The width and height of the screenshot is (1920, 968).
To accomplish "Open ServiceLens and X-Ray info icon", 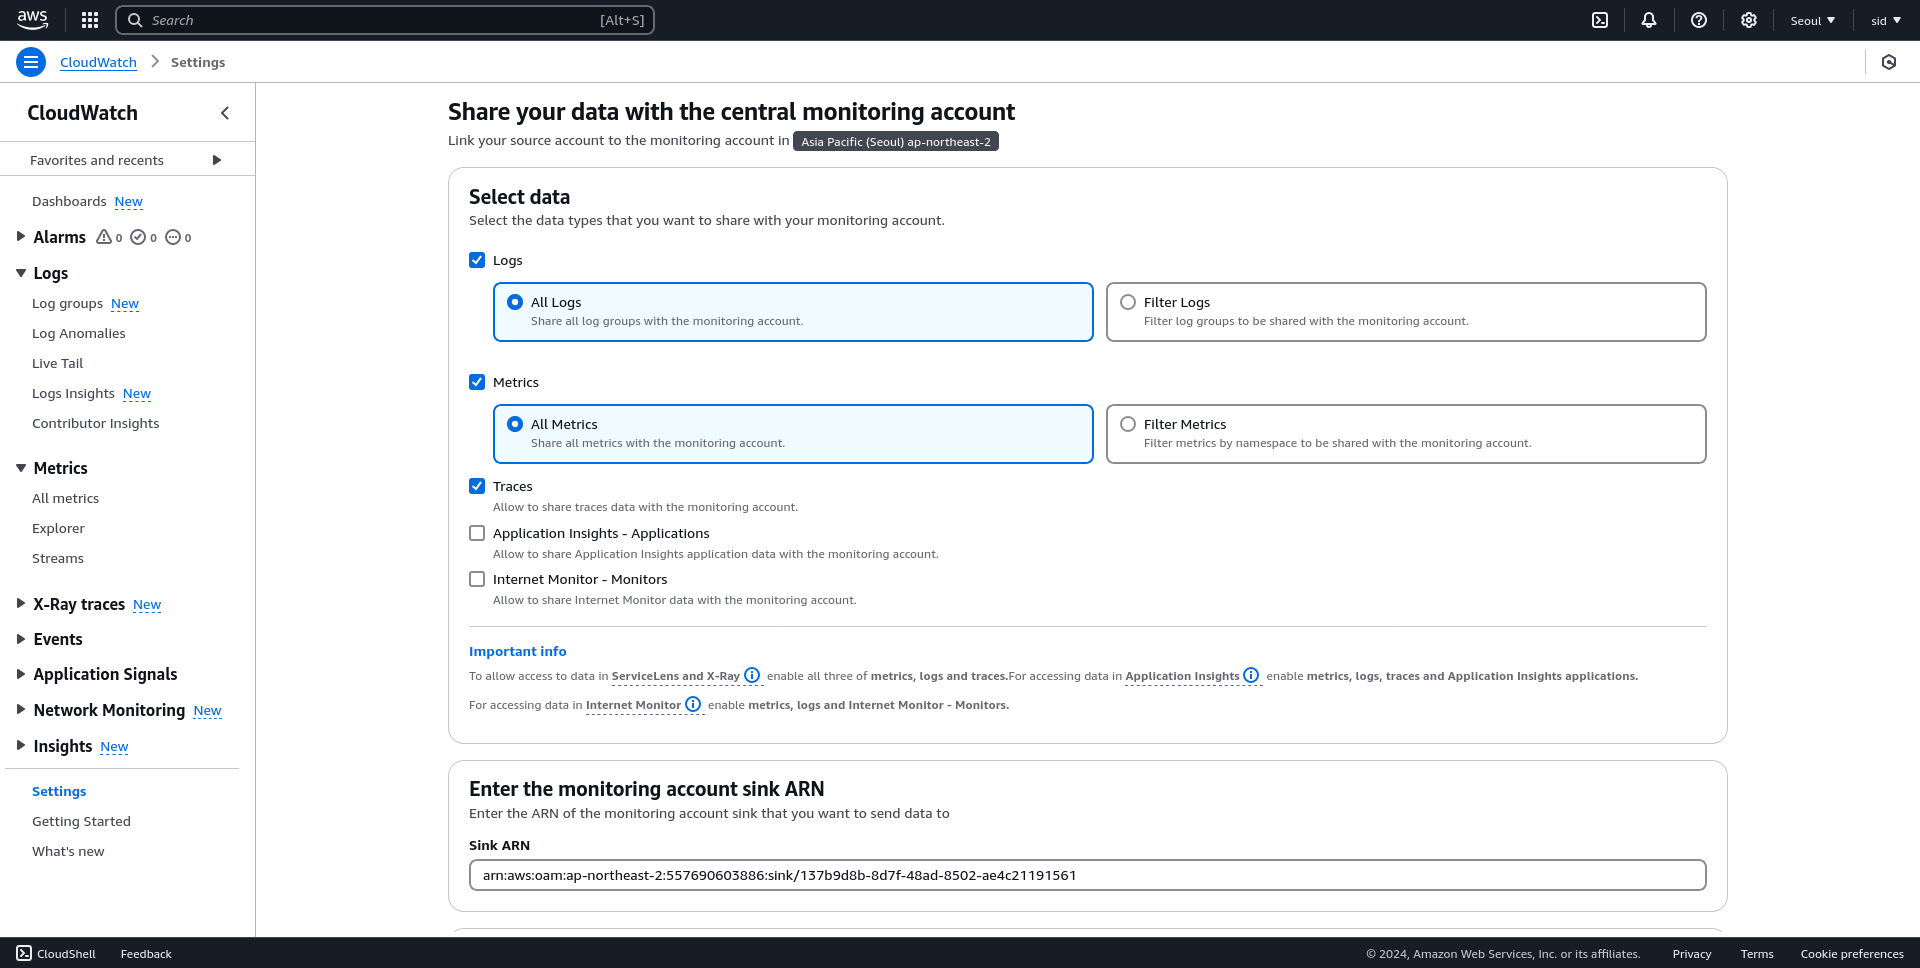I will pos(752,676).
